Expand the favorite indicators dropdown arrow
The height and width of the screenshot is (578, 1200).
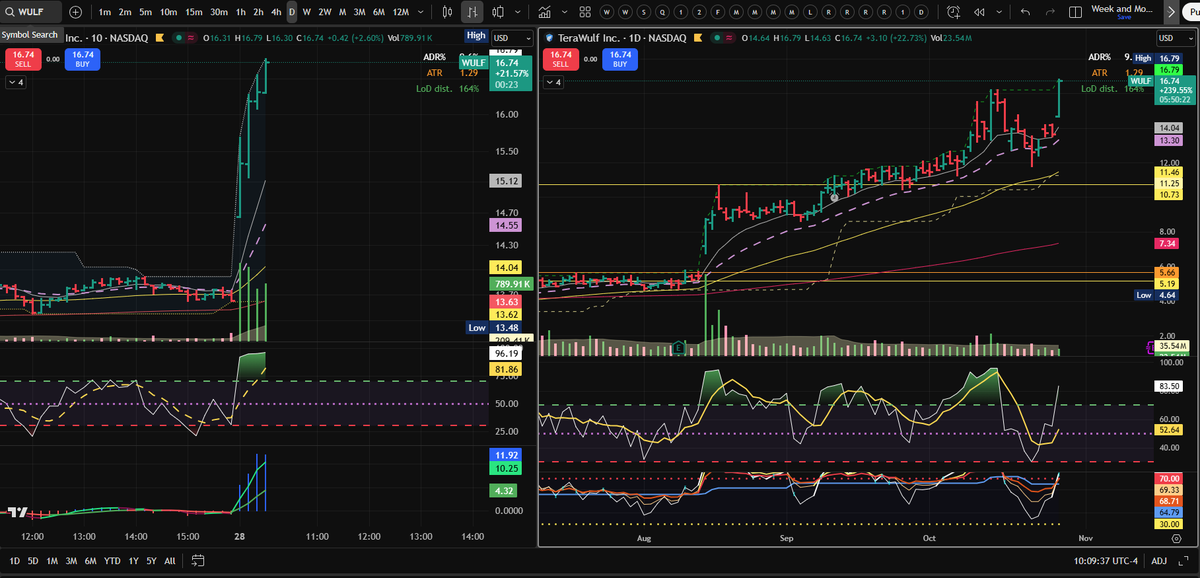(564, 12)
